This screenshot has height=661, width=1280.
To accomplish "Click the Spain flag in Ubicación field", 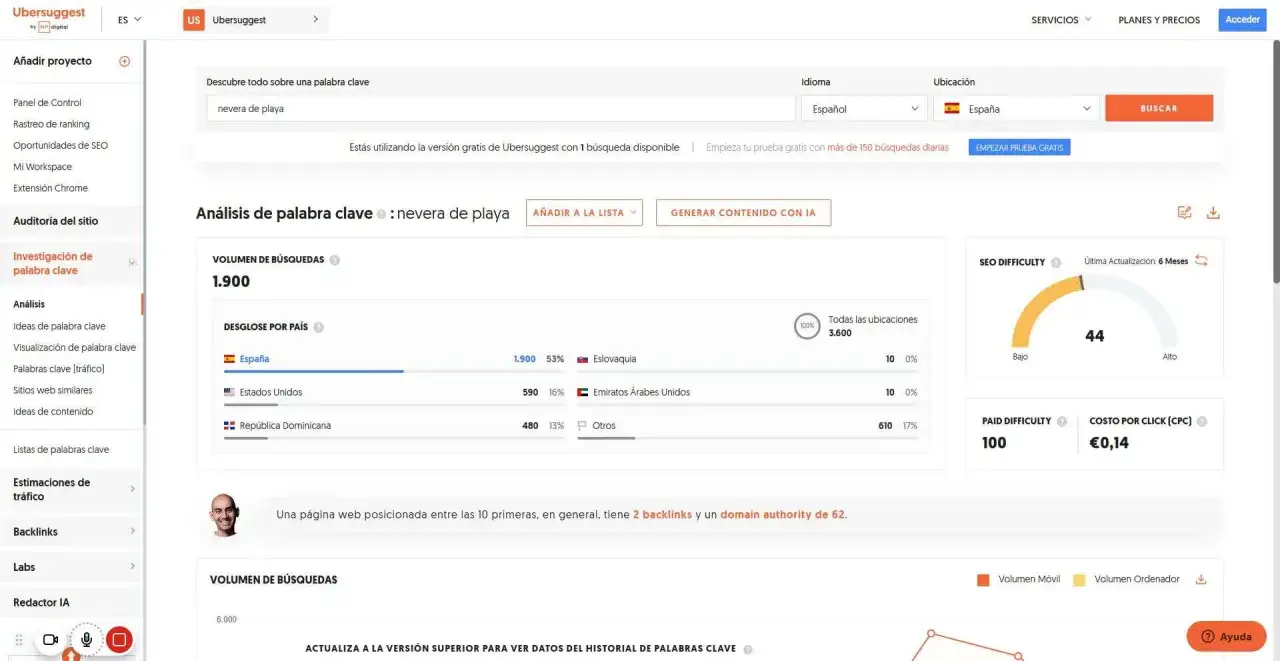I will click(952, 108).
